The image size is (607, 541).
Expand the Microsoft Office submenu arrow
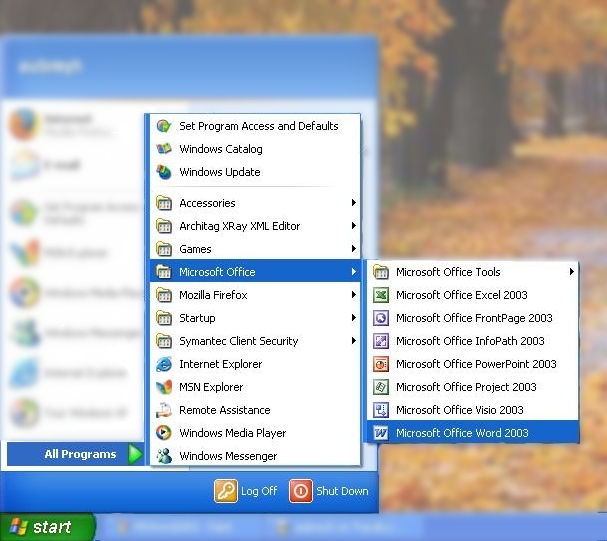(353, 272)
